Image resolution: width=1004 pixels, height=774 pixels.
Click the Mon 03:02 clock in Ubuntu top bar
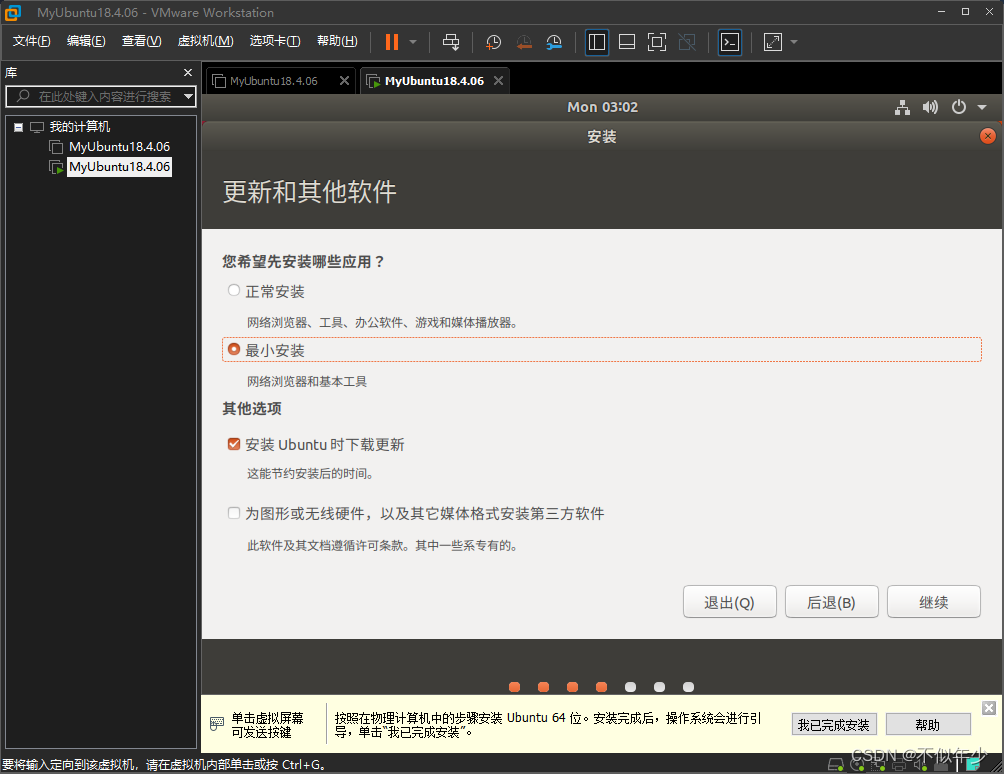[603, 108]
